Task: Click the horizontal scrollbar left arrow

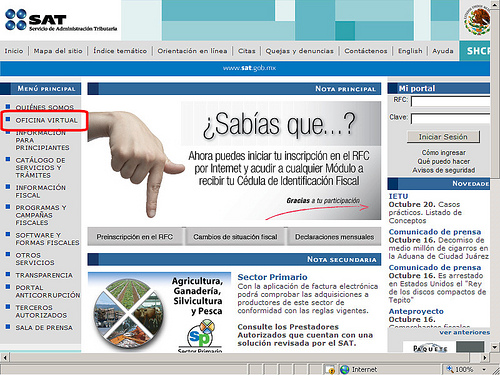Action: (x=5, y=358)
